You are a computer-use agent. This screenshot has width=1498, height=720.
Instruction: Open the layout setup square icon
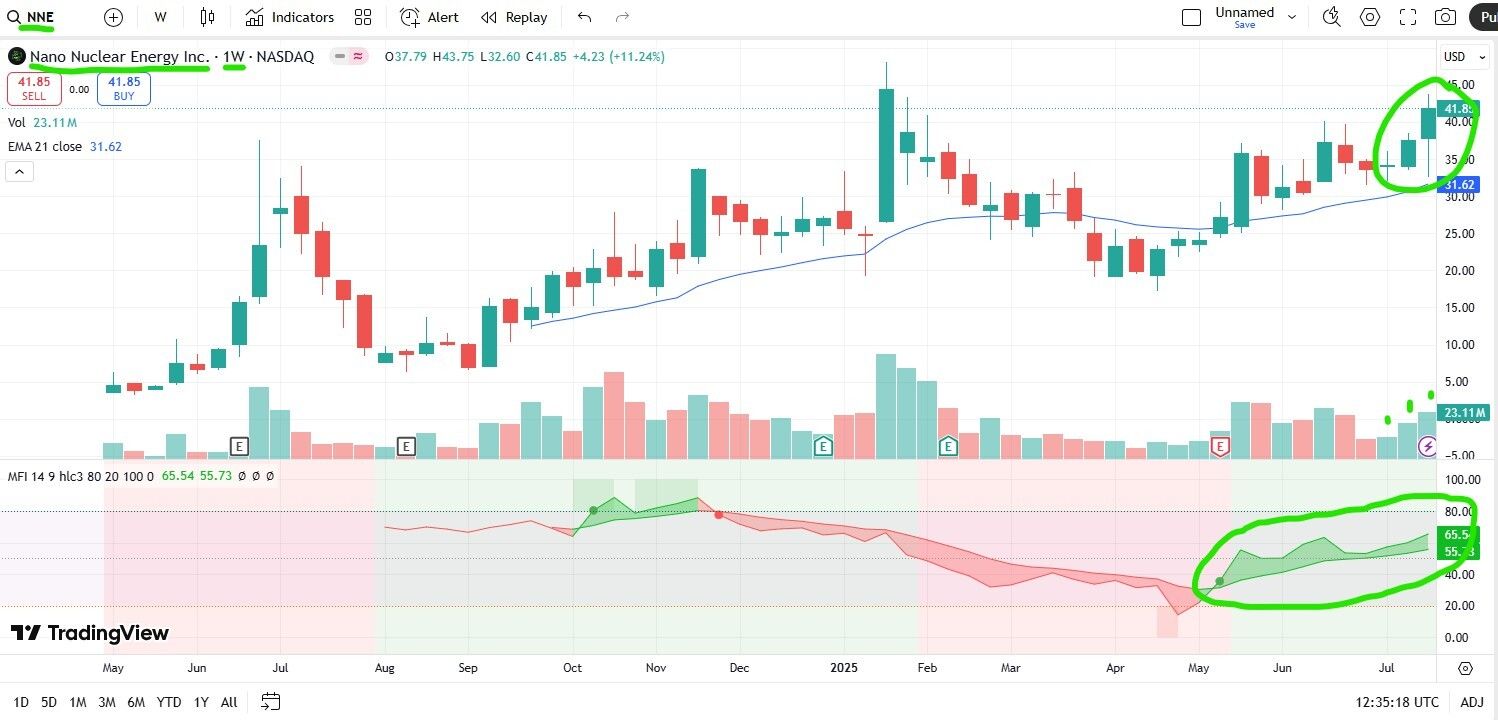(1191, 17)
